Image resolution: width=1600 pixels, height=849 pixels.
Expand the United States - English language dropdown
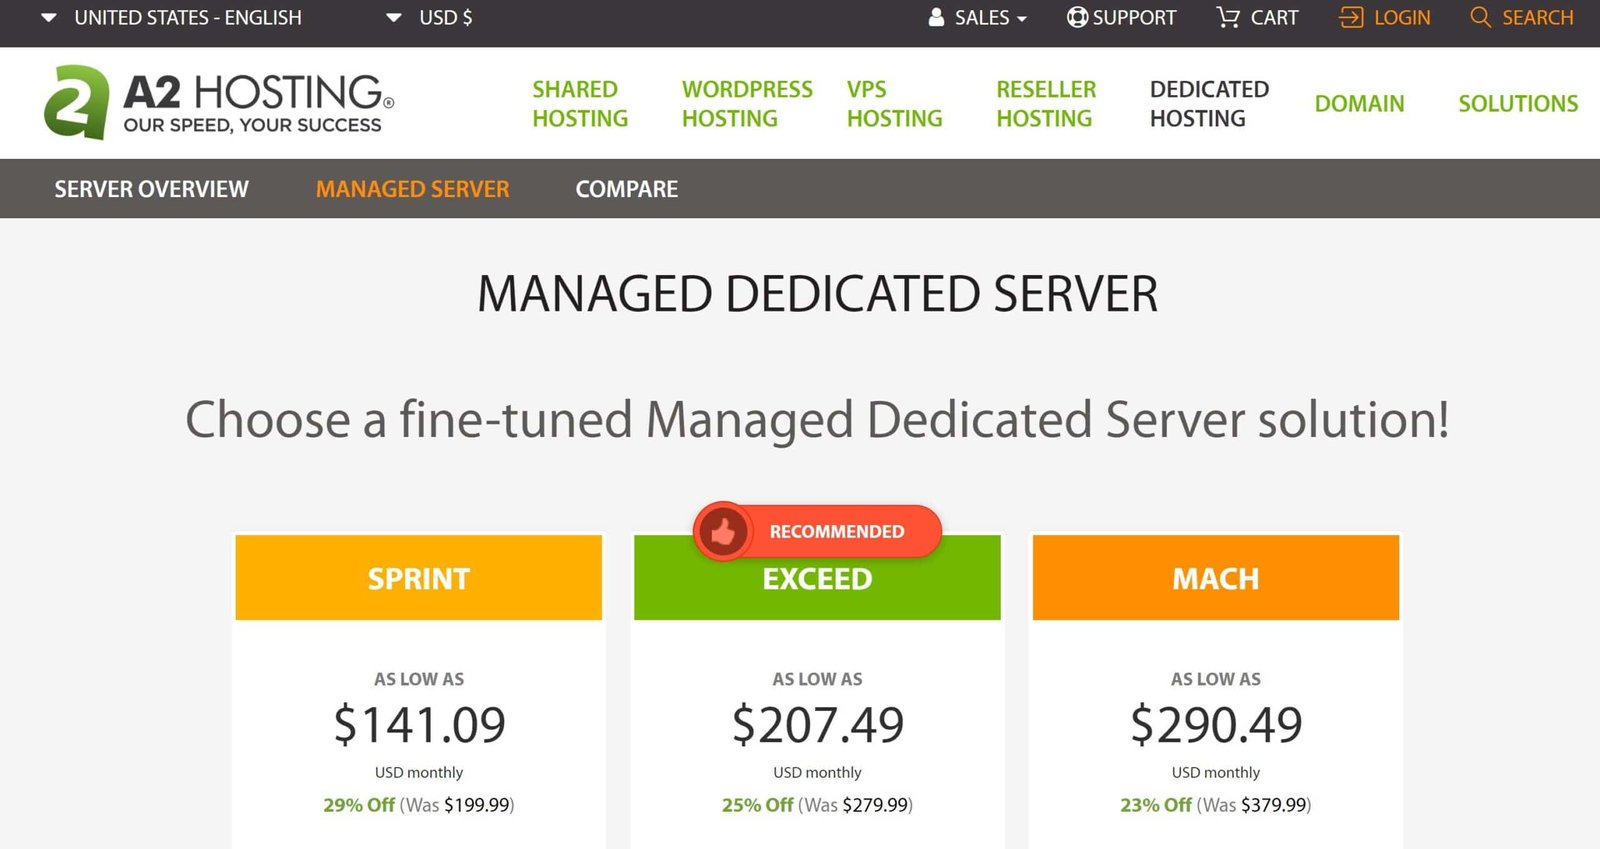point(171,17)
